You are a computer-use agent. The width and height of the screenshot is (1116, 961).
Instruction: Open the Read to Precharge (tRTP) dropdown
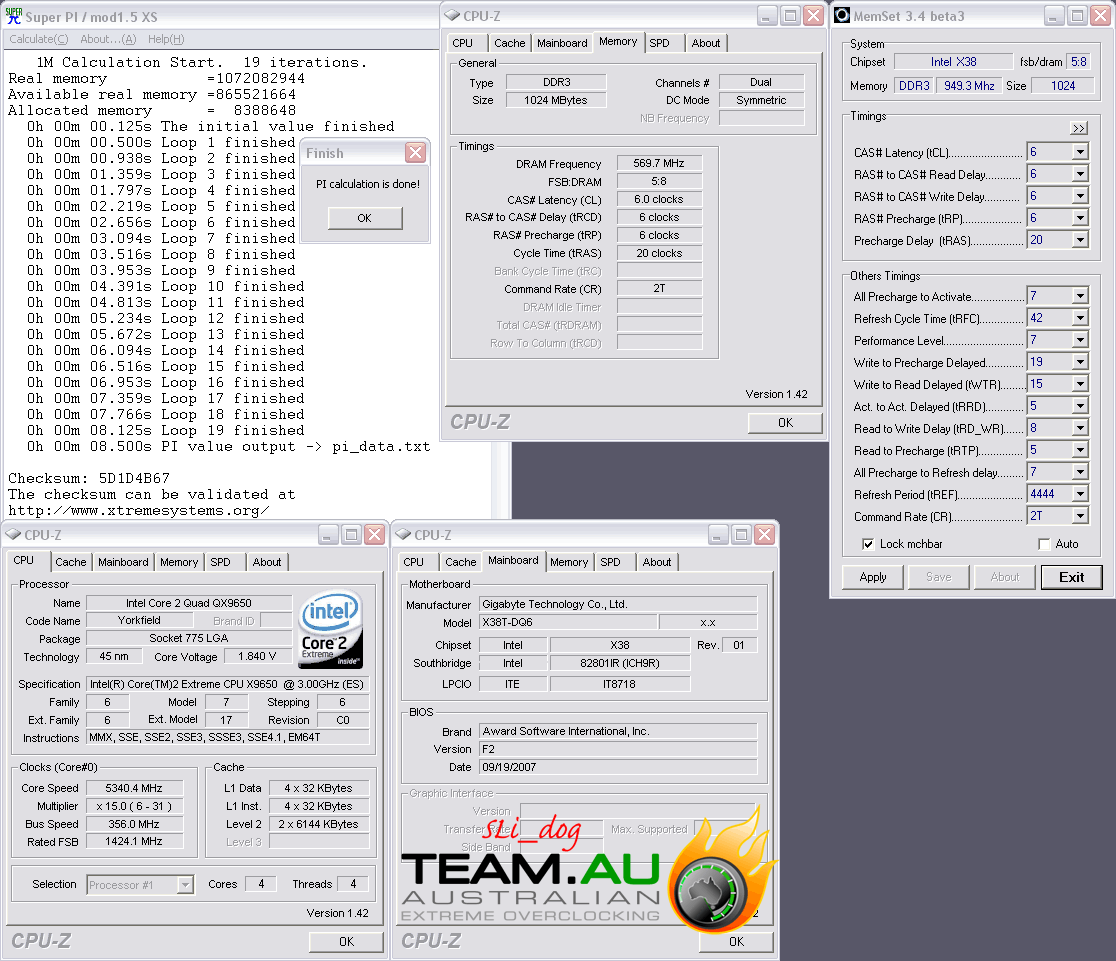point(1080,451)
